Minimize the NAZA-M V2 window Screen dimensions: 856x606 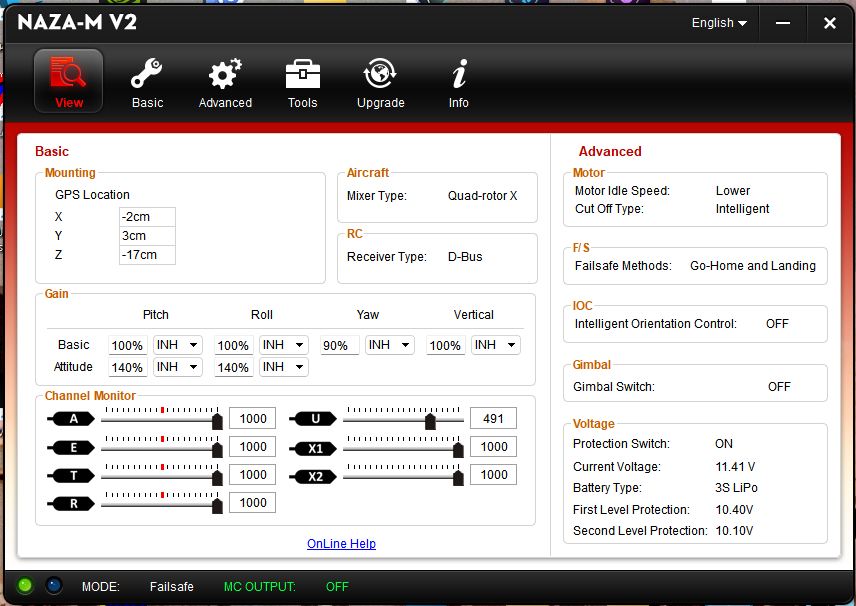783,23
